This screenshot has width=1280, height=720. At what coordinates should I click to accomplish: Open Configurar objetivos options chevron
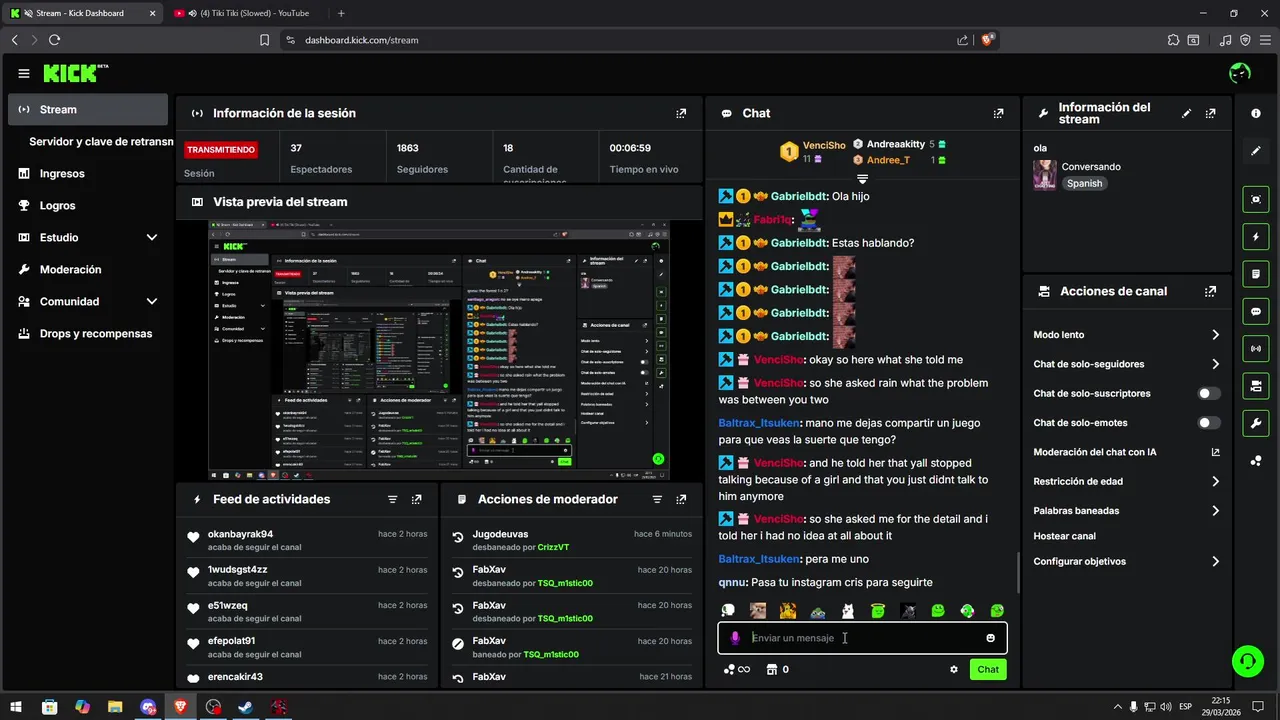click(x=1215, y=562)
